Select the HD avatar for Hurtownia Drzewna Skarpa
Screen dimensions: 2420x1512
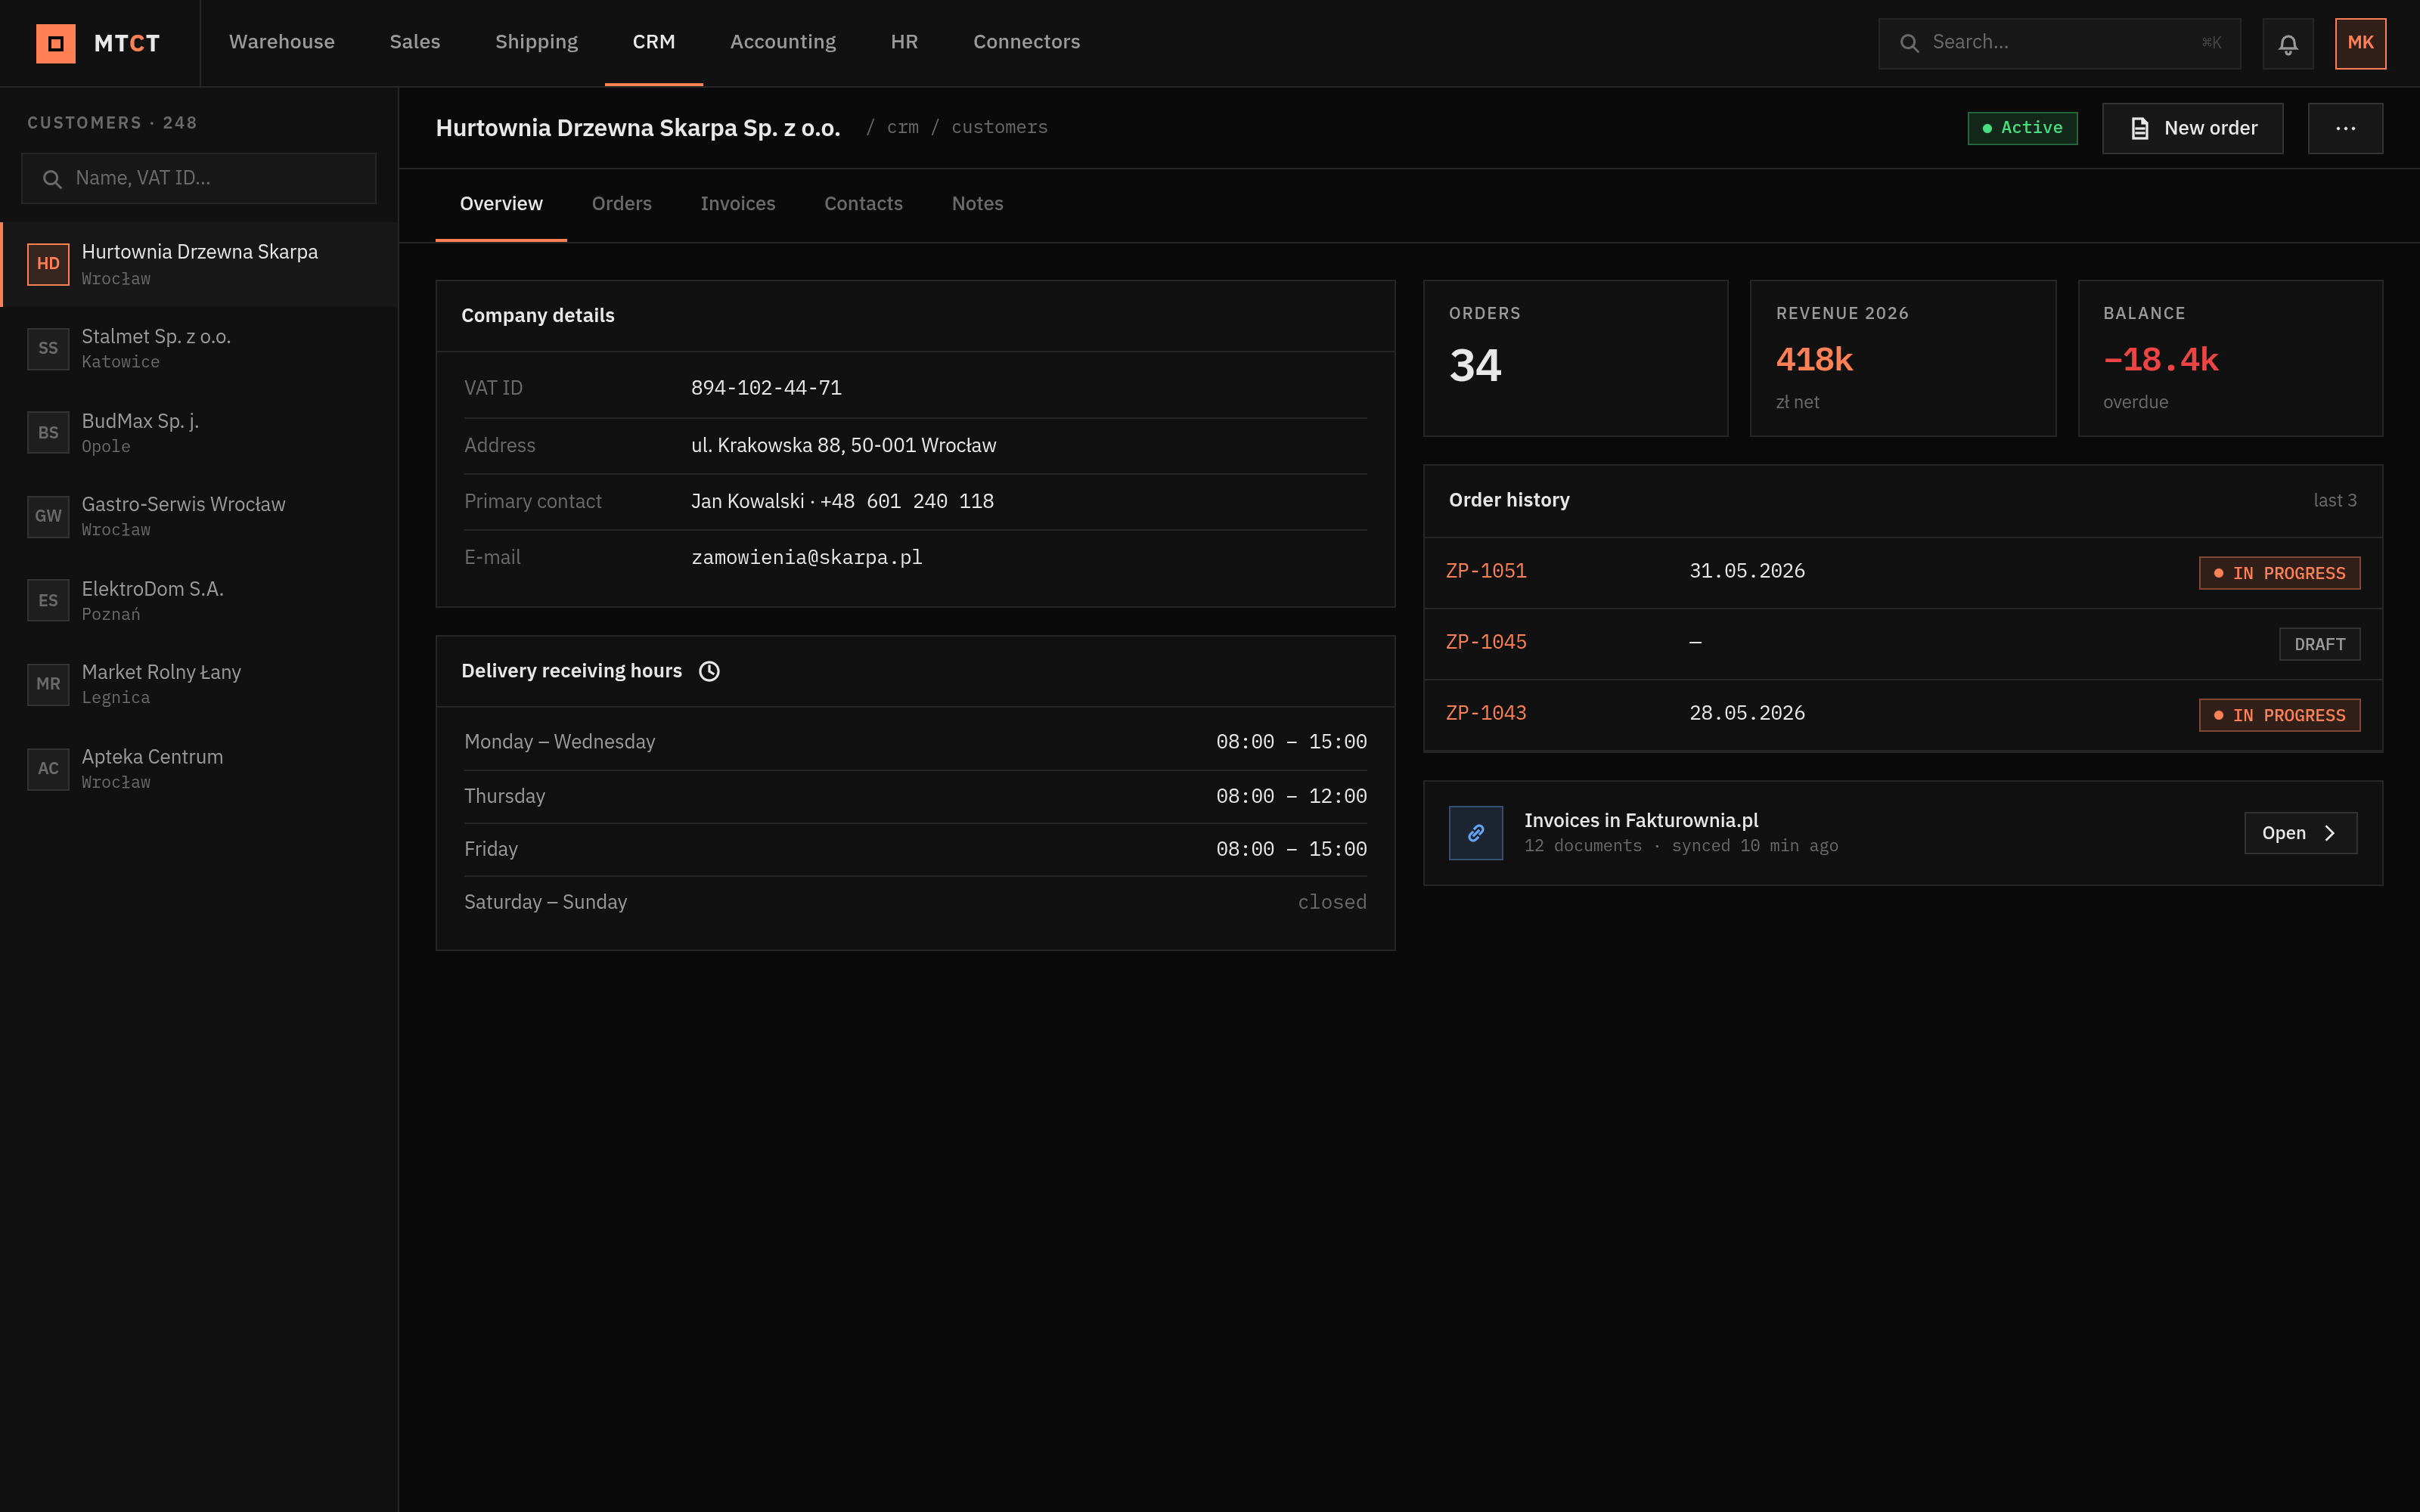coord(48,264)
